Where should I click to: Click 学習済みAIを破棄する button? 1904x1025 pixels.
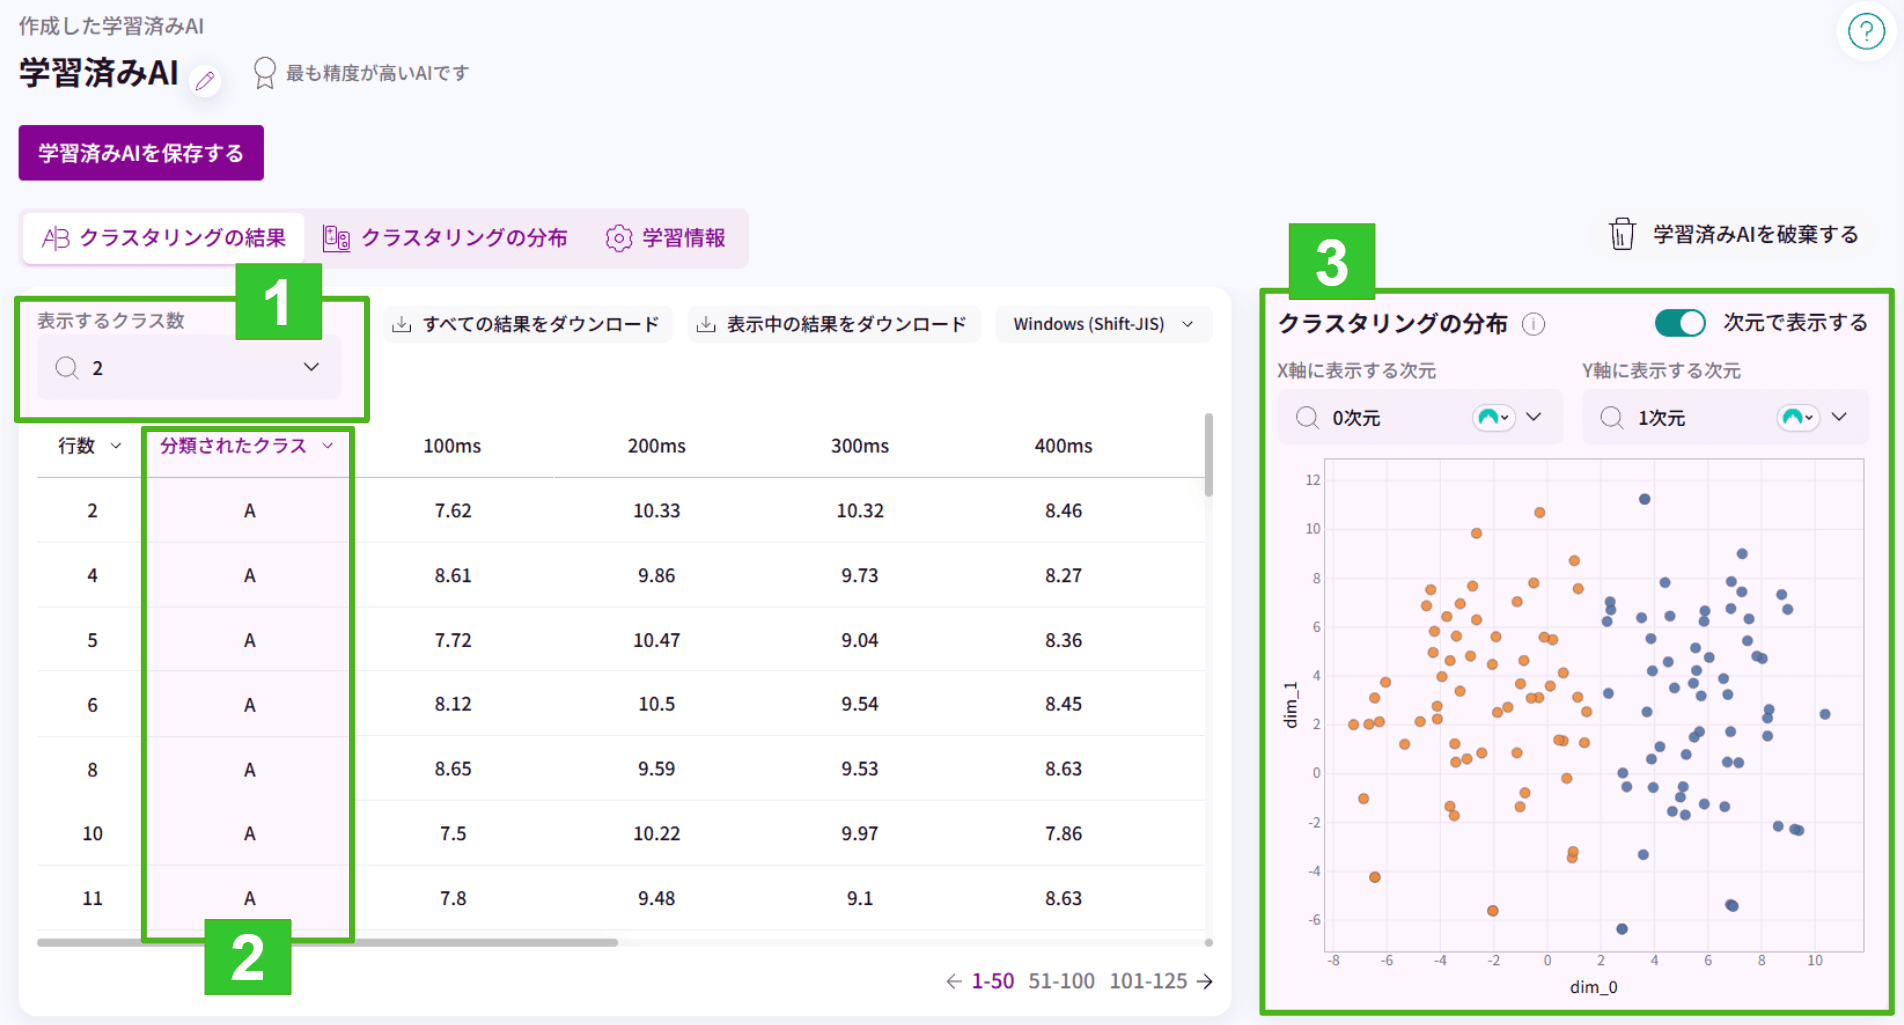[x=1735, y=234]
